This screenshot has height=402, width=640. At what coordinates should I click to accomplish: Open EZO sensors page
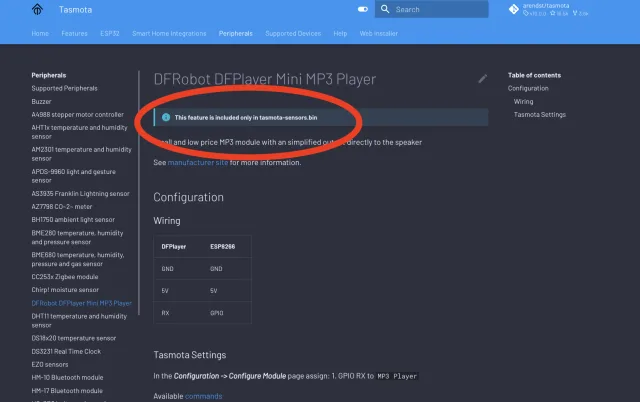click(x=50, y=364)
